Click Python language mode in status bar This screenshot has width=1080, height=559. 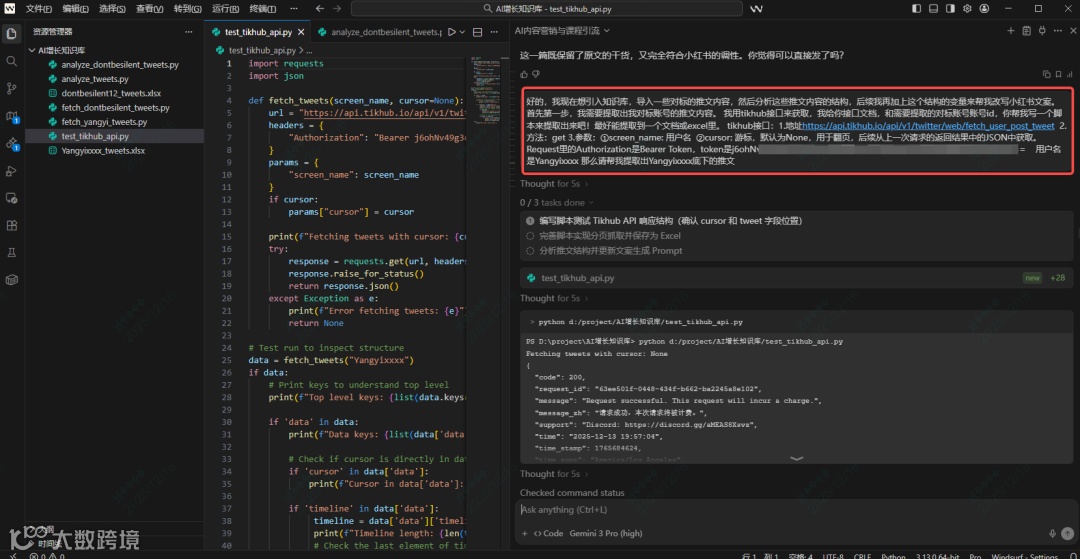coord(893,556)
